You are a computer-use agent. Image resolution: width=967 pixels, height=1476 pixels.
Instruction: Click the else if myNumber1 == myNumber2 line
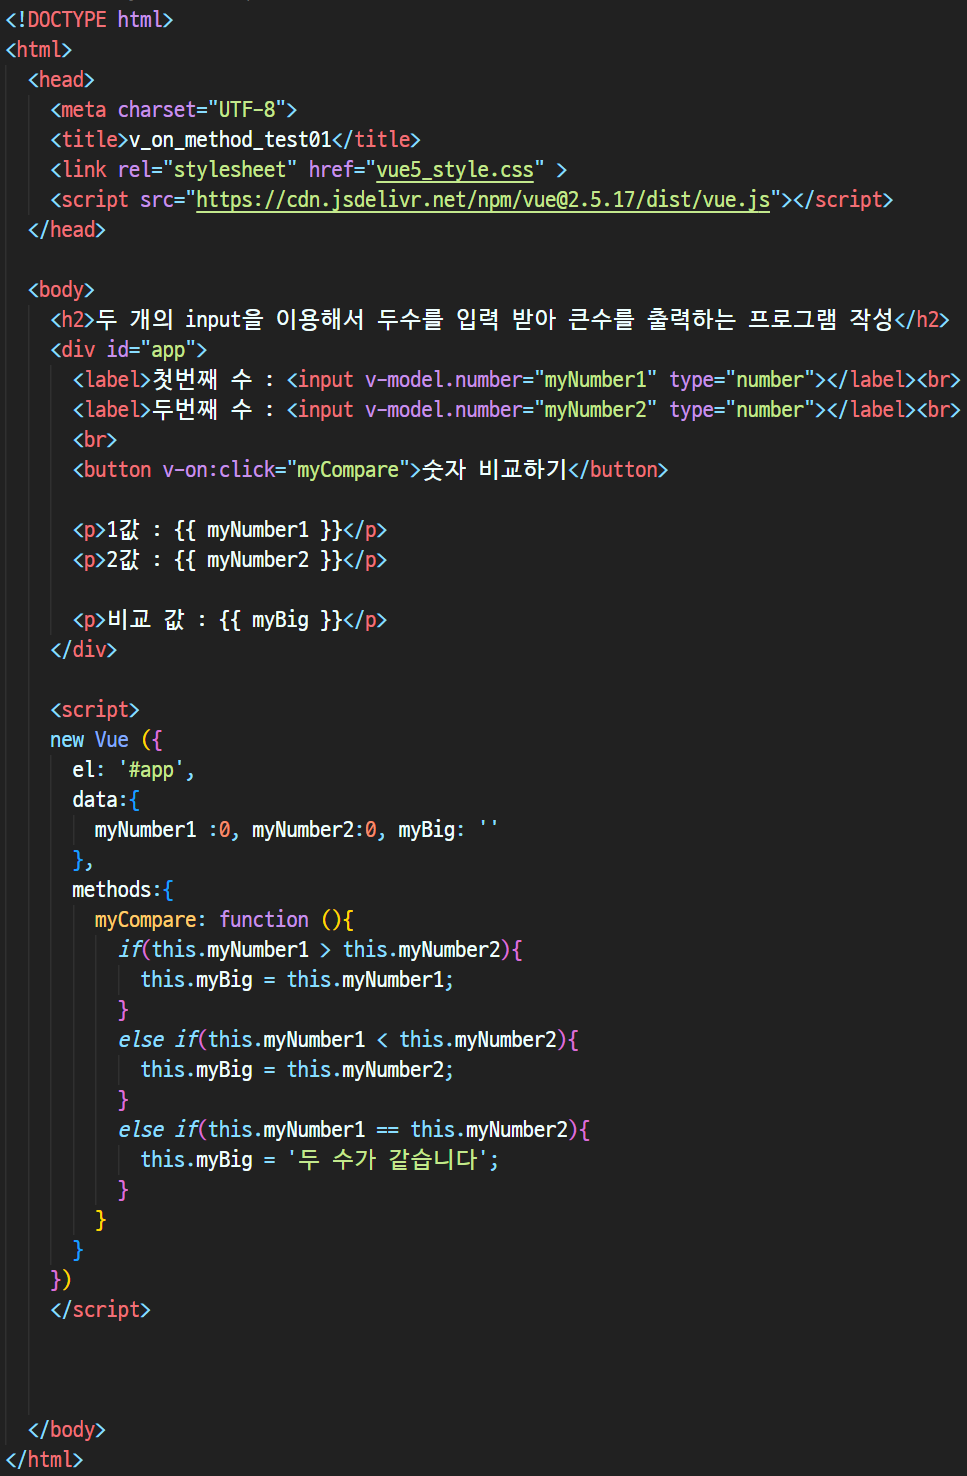[x=354, y=1130]
